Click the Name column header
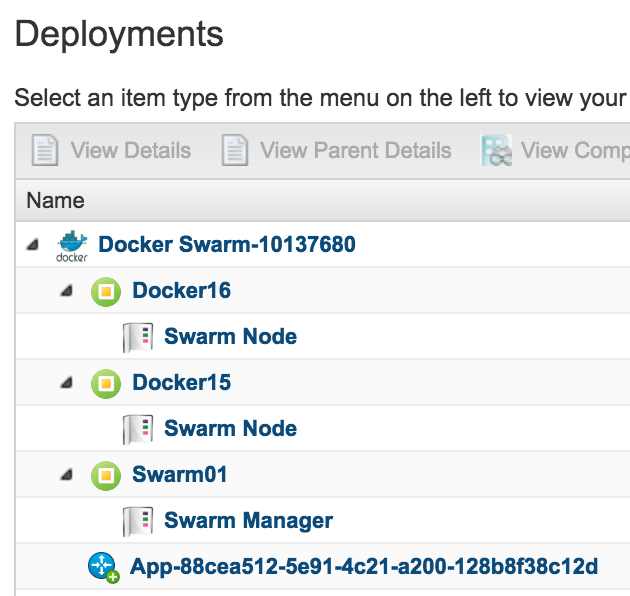This screenshot has width=630, height=596. tap(56, 200)
